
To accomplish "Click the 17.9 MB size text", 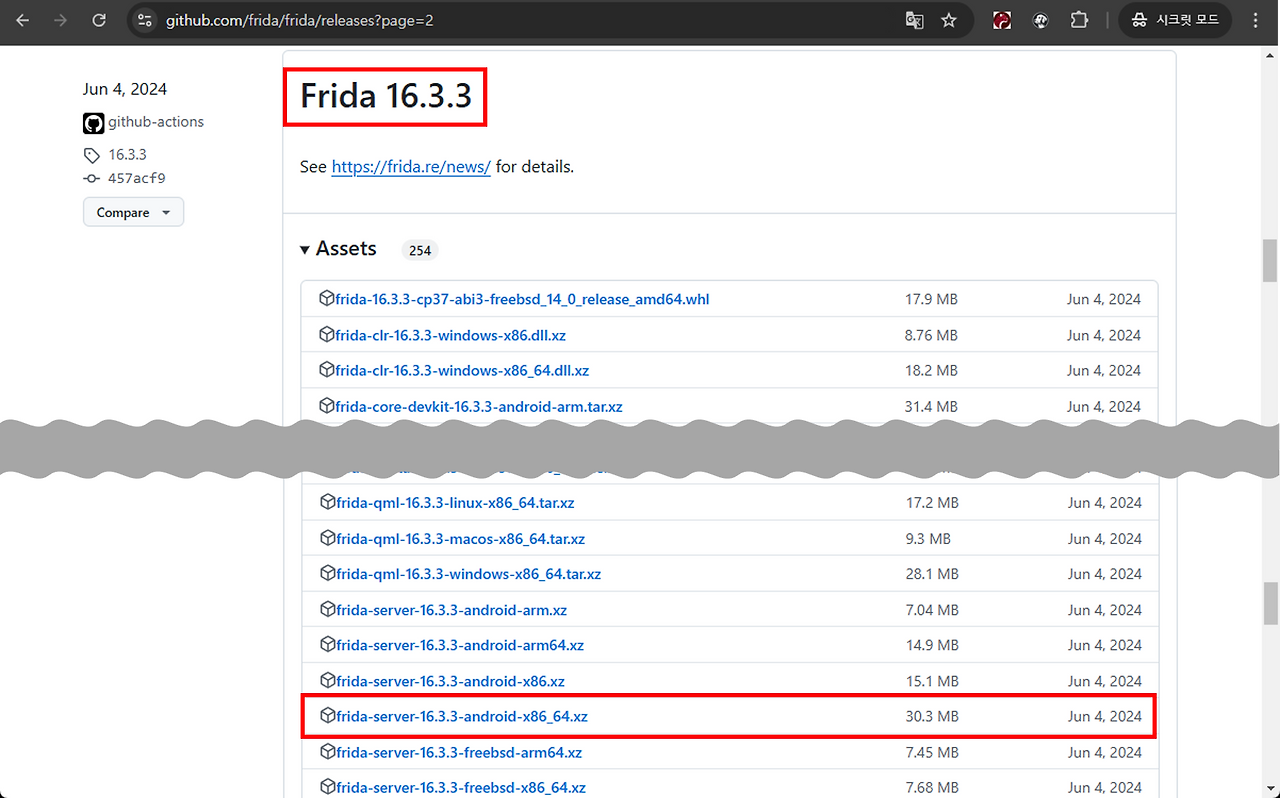I will click(931, 299).
